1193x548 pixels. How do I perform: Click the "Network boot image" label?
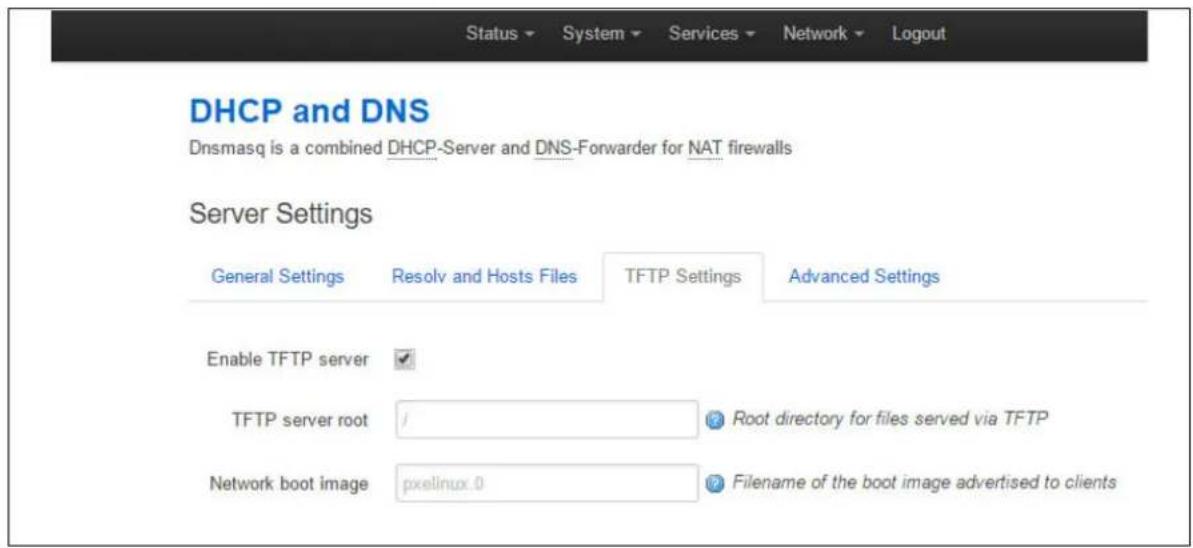pyautogui.click(x=290, y=483)
